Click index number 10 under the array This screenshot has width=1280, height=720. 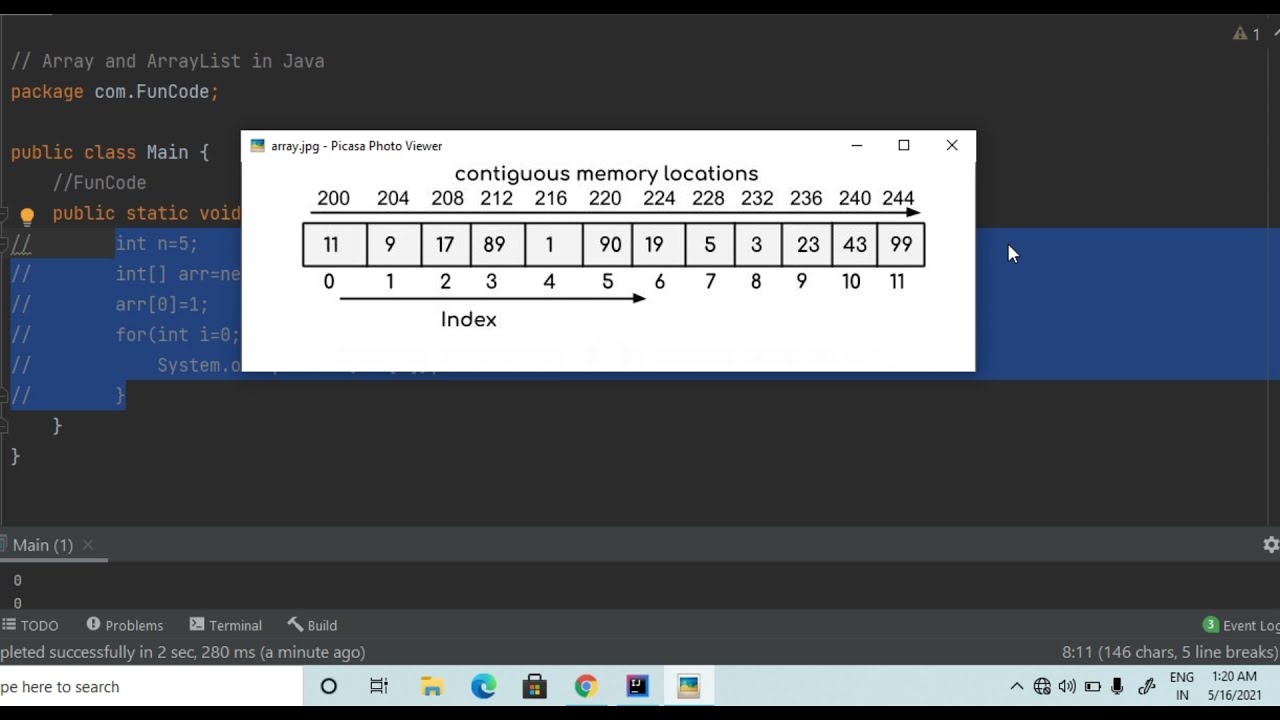pyautogui.click(x=851, y=282)
